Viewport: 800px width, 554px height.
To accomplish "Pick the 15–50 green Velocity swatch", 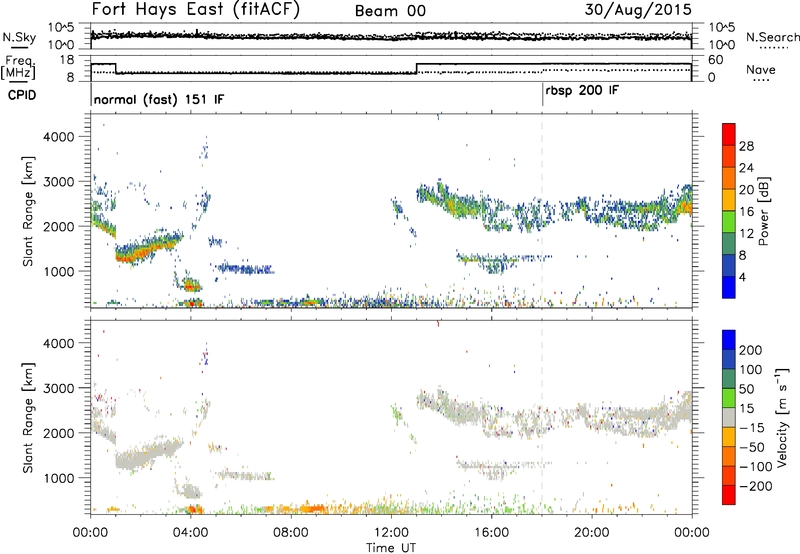I will coord(729,398).
